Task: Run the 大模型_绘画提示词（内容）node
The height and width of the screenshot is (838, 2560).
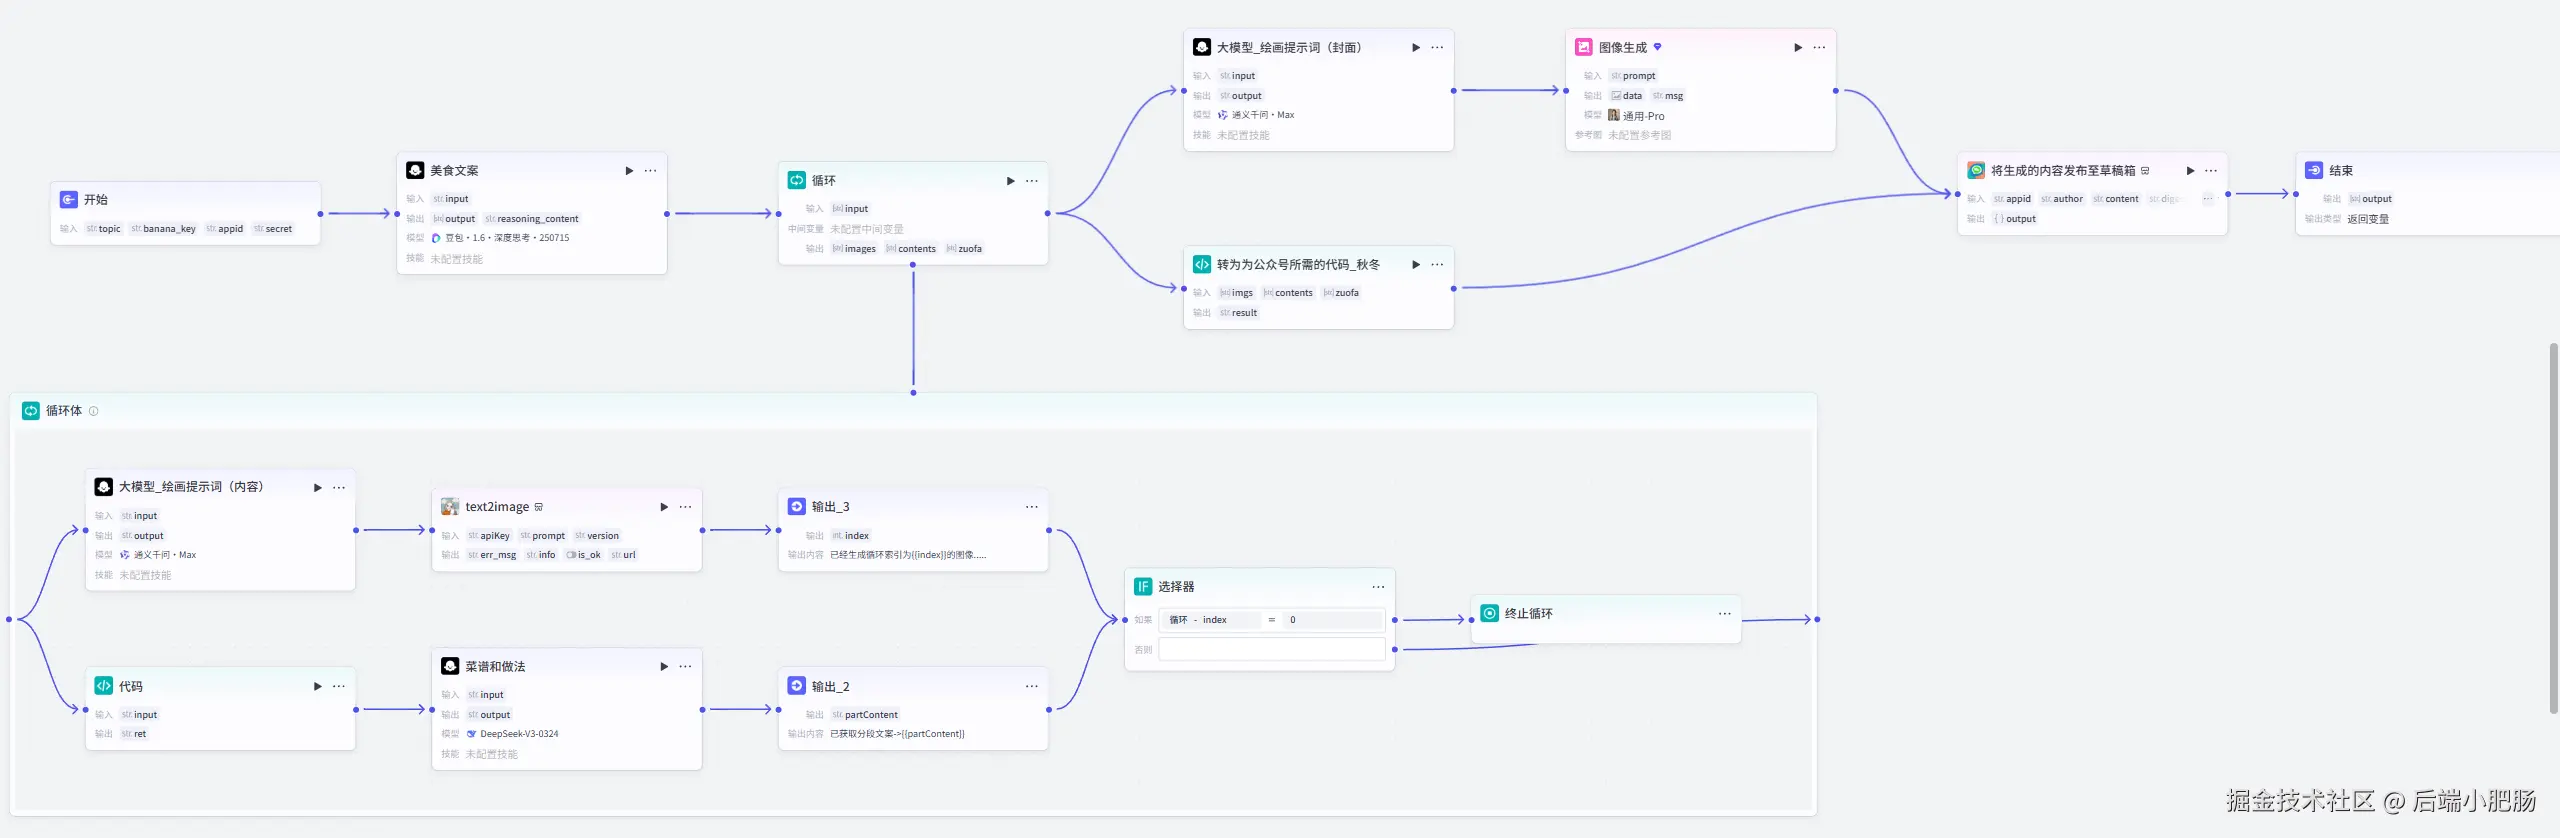Action: pos(318,488)
